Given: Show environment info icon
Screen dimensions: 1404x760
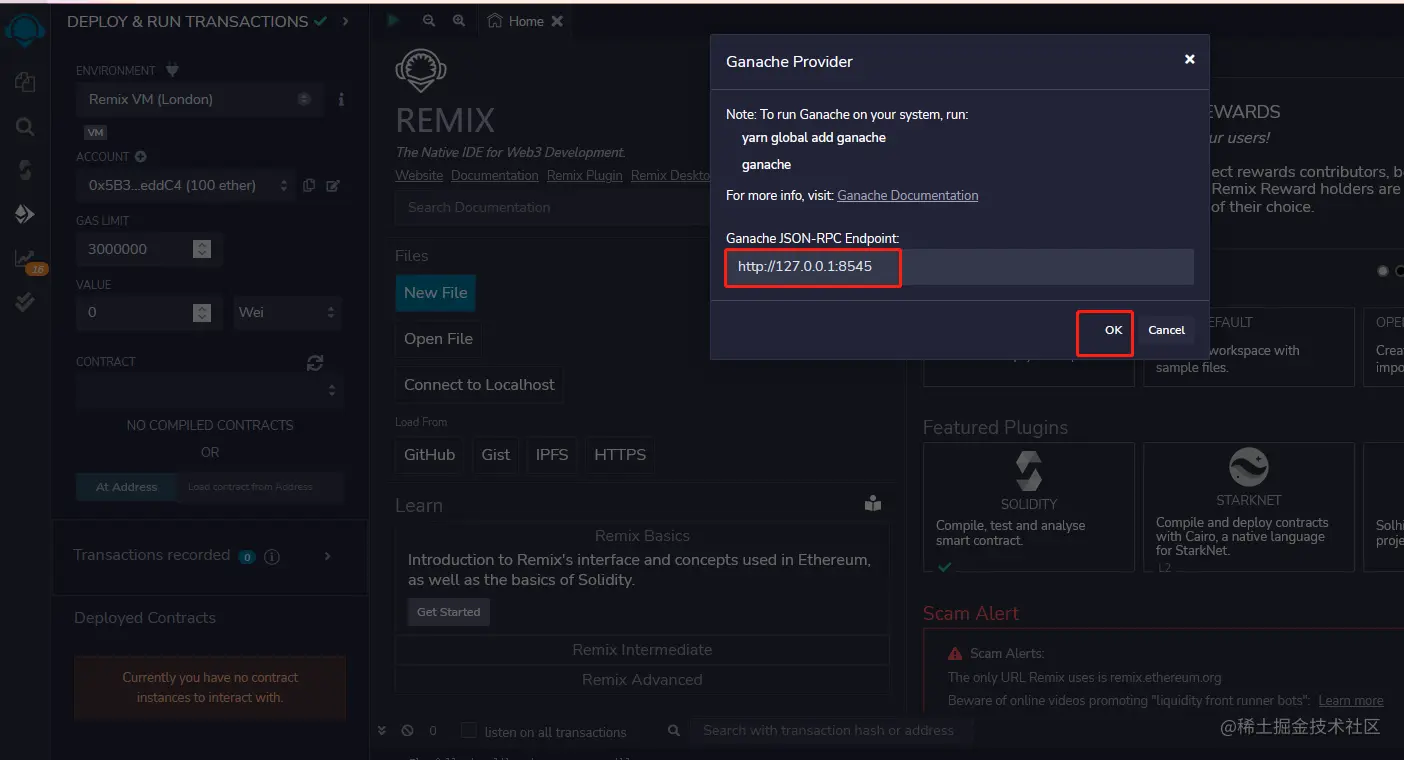Looking at the screenshot, I should pyautogui.click(x=341, y=100).
